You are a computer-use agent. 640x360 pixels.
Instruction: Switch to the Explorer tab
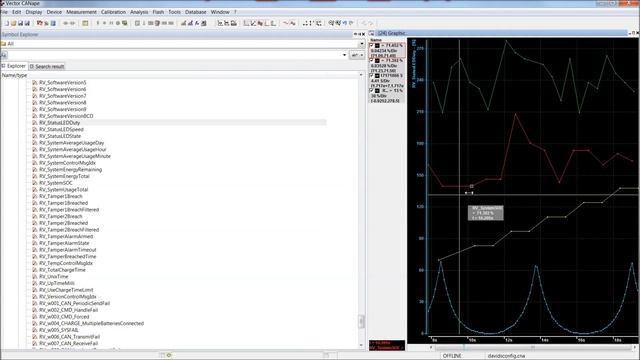(14, 66)
